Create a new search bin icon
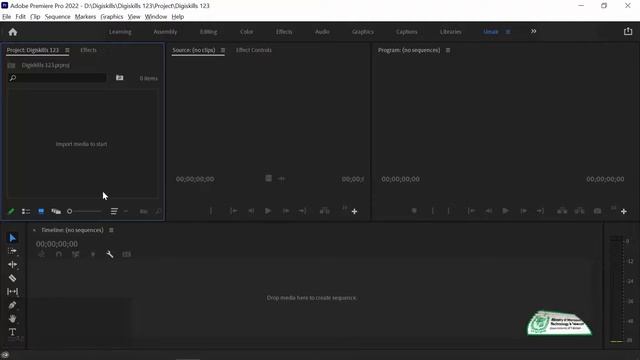 (x=120, y=78)
